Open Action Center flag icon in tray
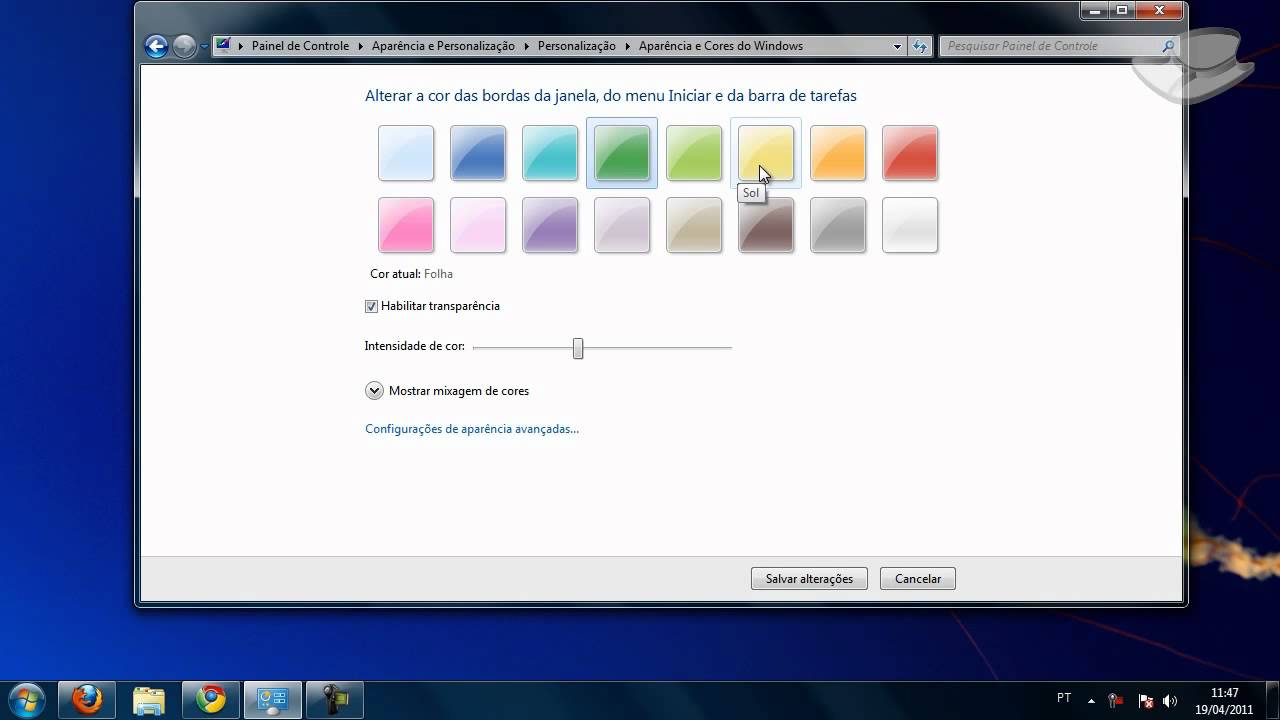This screenshot has height=720, width=1280. coord(1146,701)
